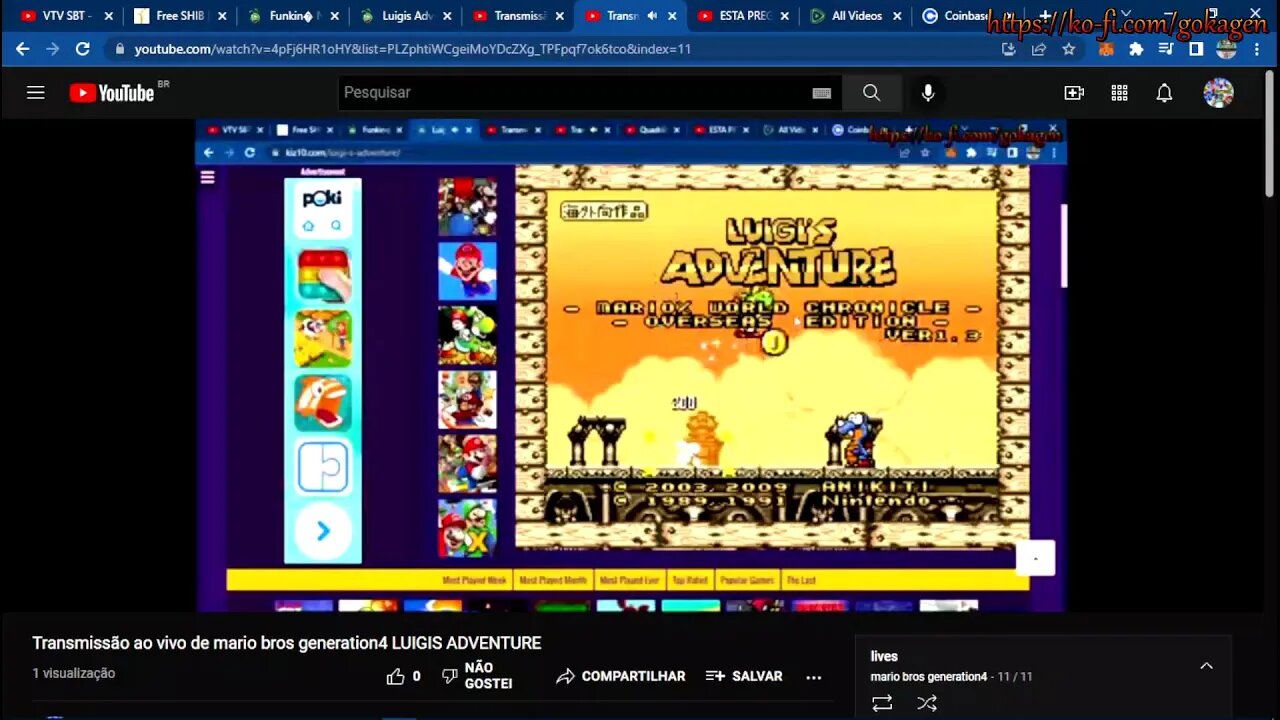Close the All Videos tab

[897, 16]
